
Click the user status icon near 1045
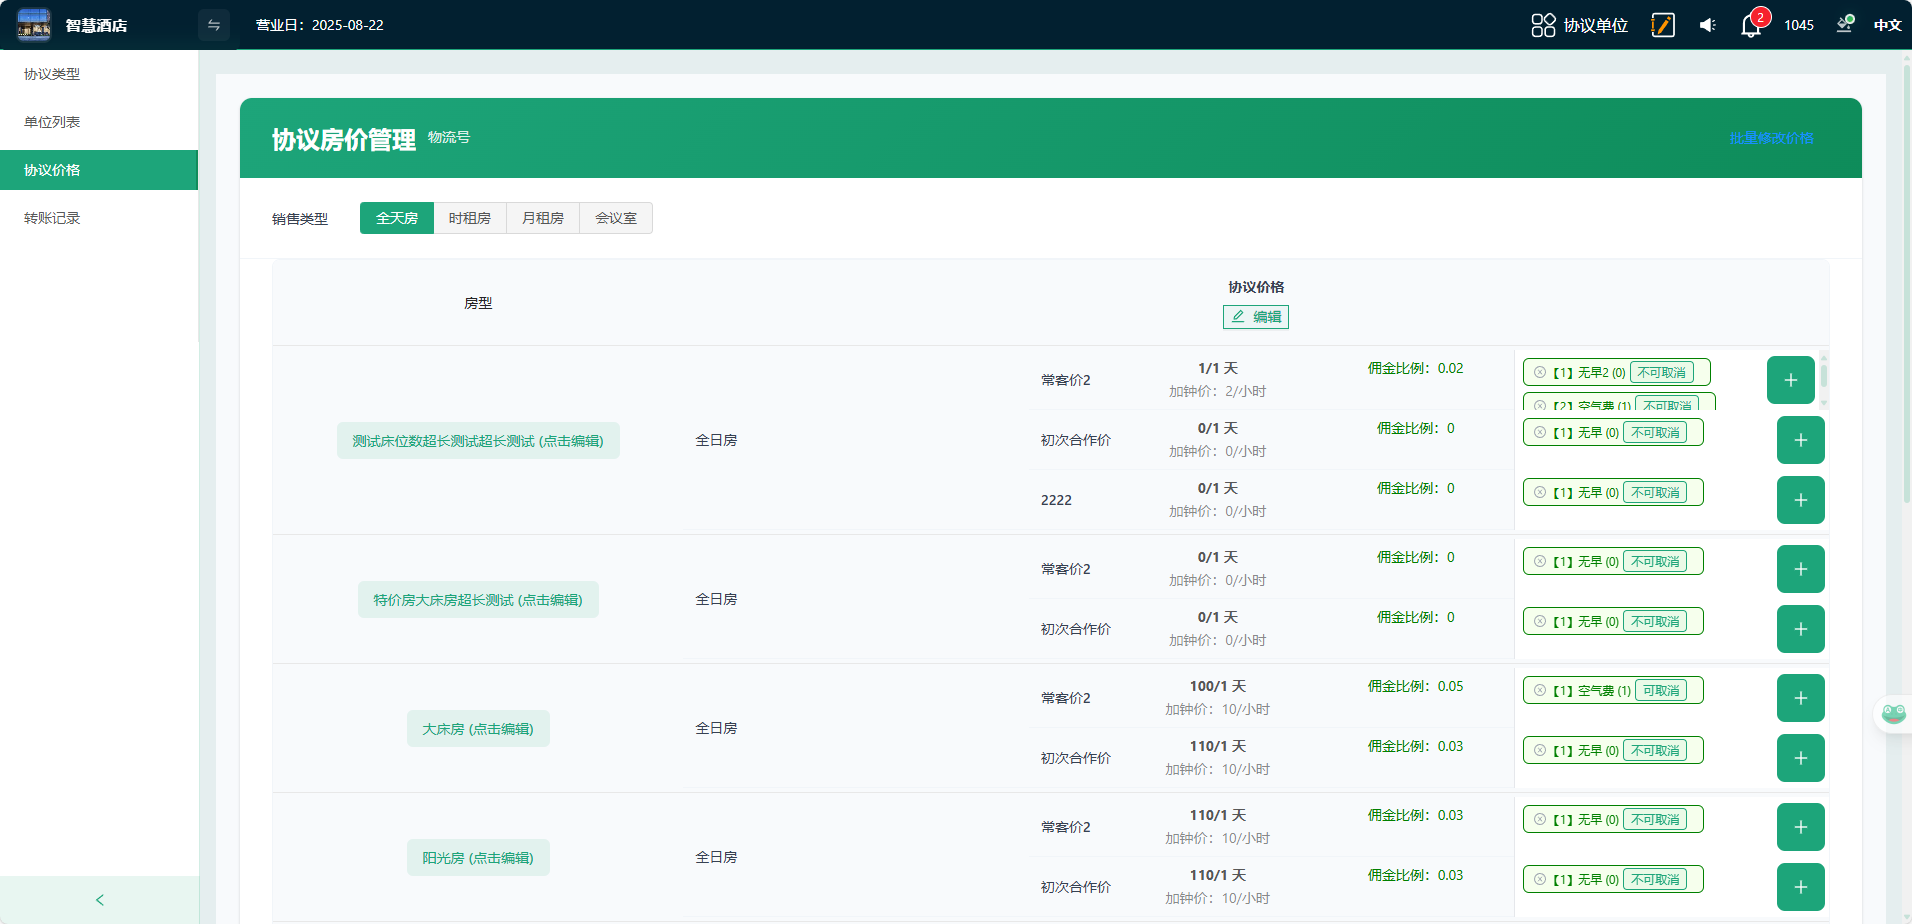click(1844, 25)
